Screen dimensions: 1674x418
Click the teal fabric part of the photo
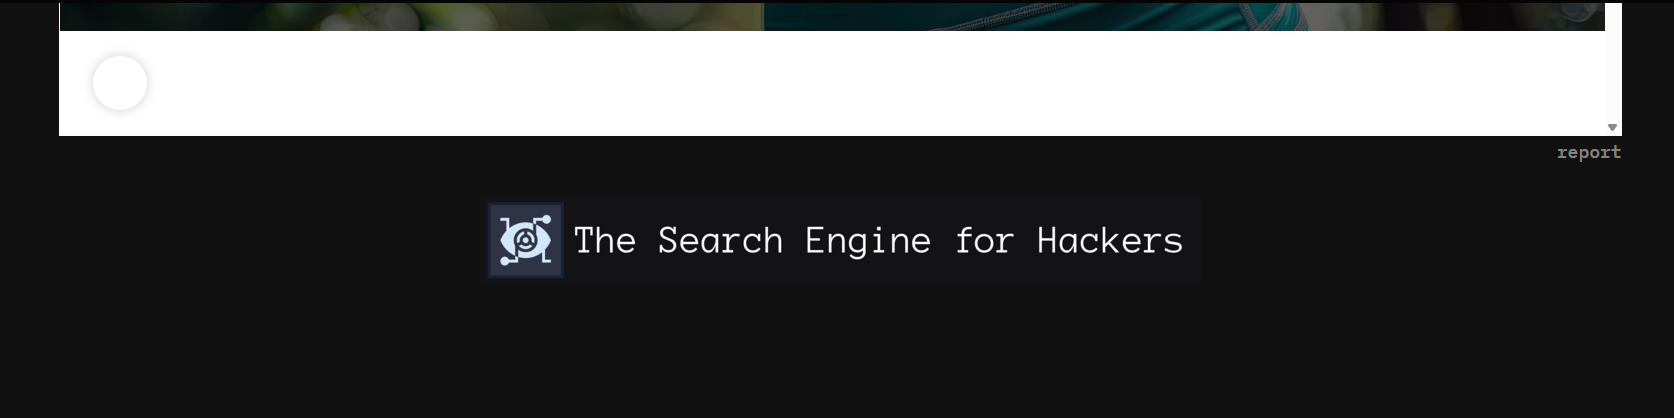point(1000,16)
